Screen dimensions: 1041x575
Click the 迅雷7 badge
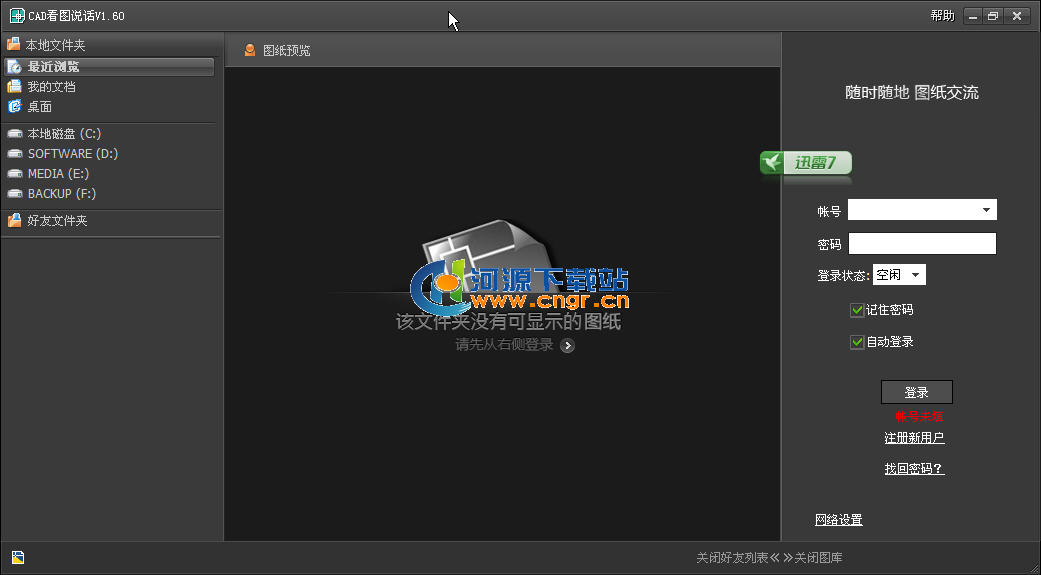tap(806, 163)
